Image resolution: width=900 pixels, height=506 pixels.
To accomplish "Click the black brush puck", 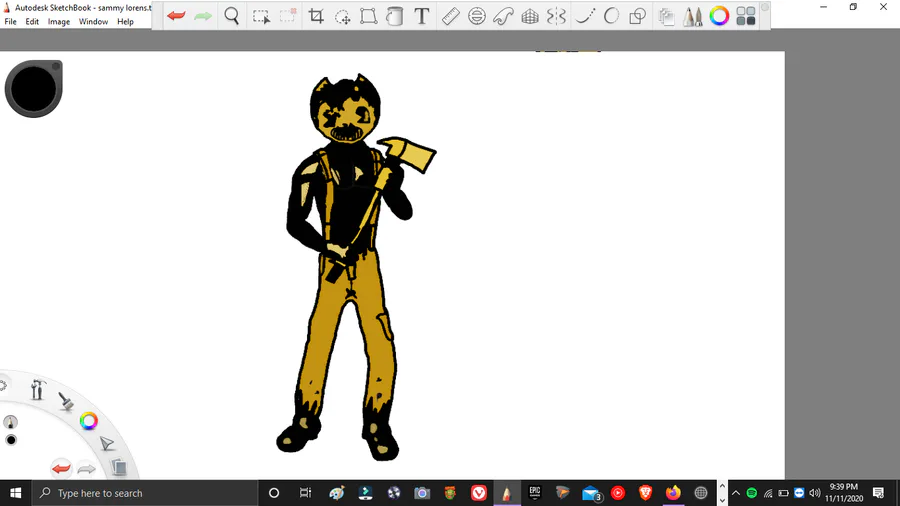I will tap(33, 89).
